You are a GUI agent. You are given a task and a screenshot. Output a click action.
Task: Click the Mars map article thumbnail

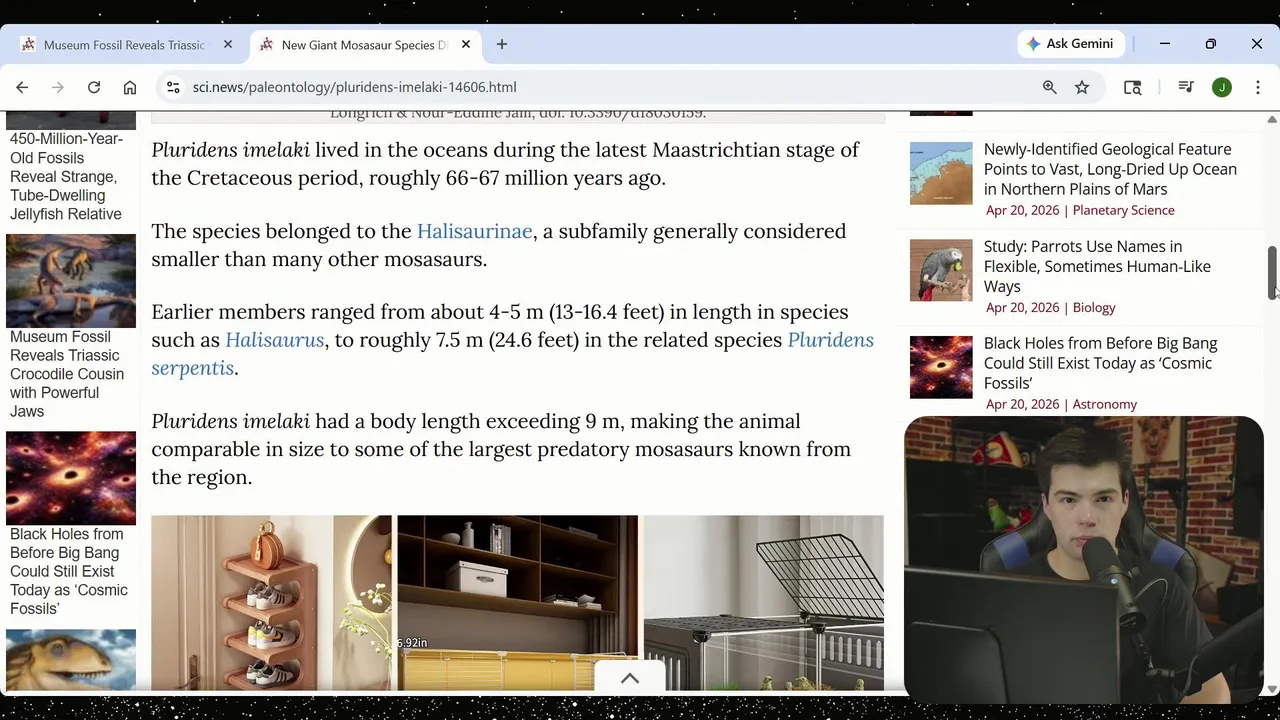[941, 173]
